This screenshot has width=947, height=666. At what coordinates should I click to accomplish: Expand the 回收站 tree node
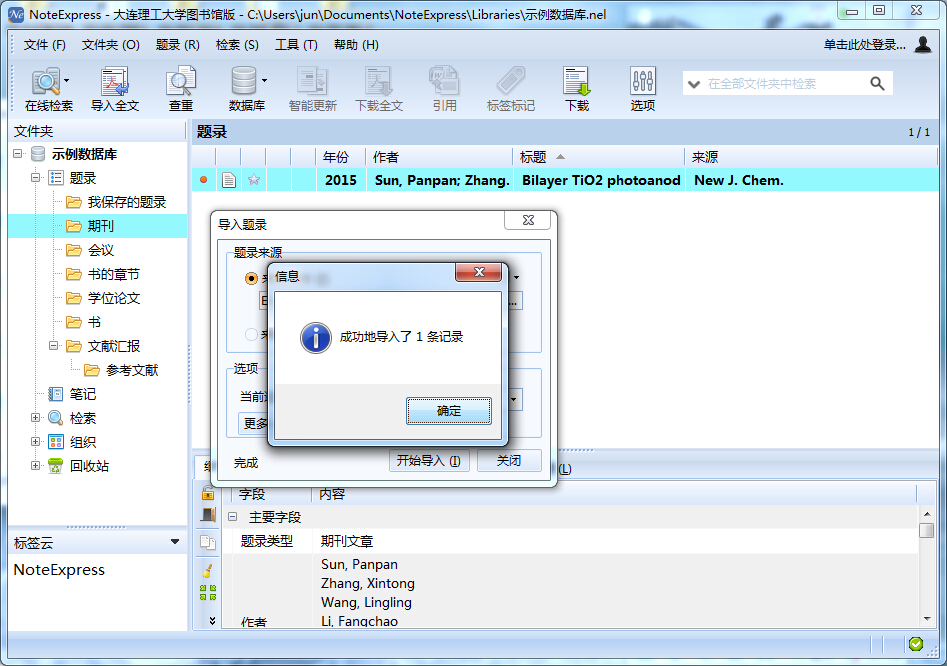(x=36, y=466)
